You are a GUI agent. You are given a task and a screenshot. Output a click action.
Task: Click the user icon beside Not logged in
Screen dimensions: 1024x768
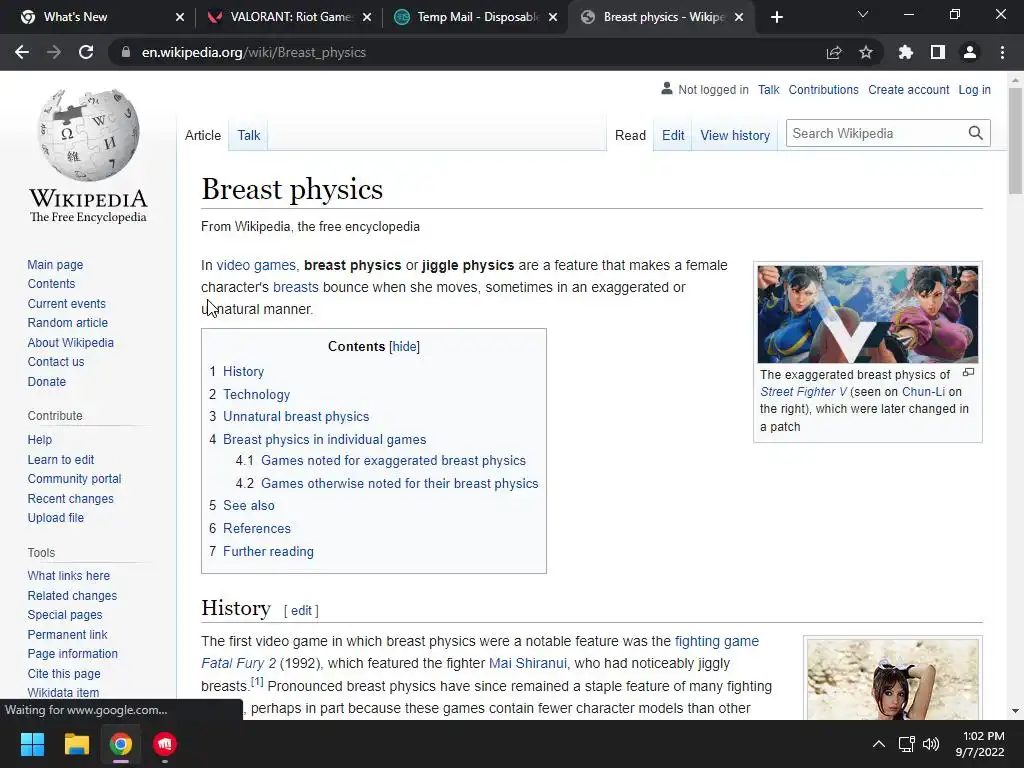point(667,88)
